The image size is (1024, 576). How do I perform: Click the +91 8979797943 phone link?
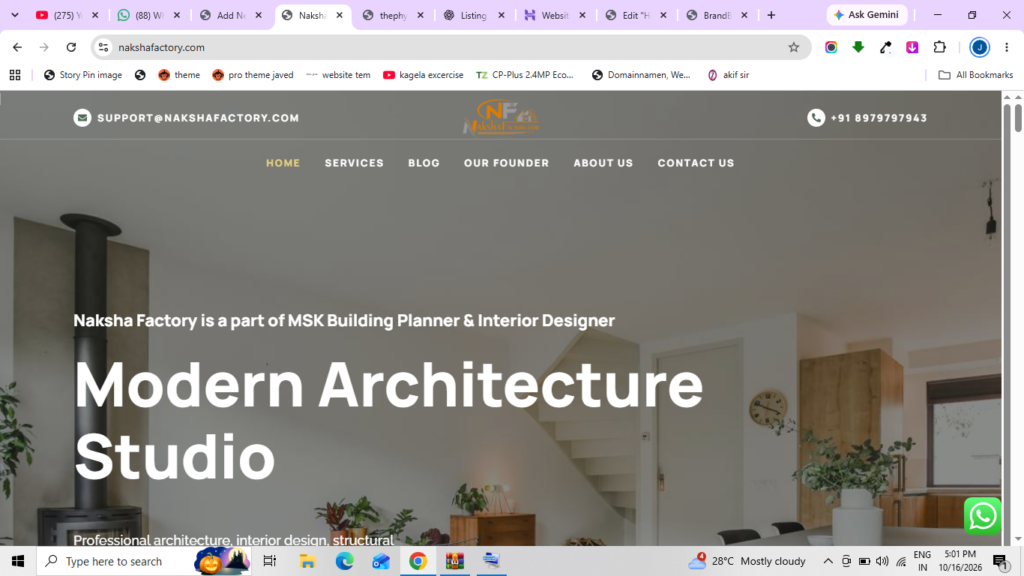click(x=878, y=118)
